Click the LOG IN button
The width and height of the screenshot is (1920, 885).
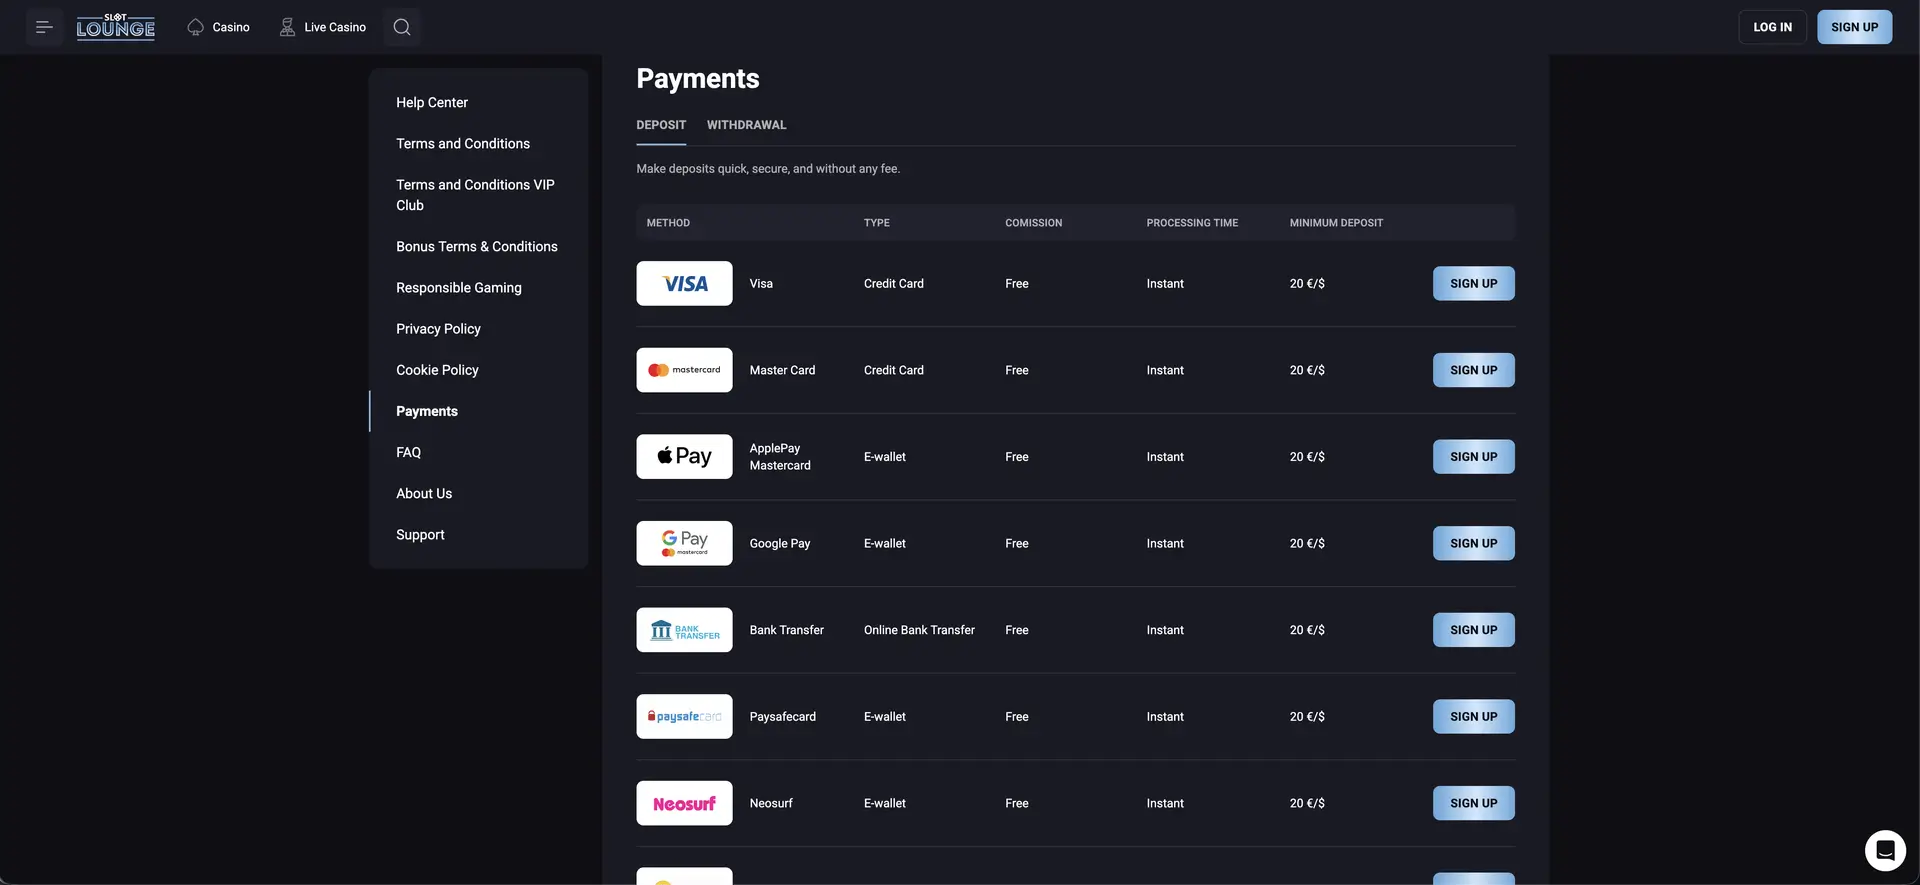[1772, 27]
